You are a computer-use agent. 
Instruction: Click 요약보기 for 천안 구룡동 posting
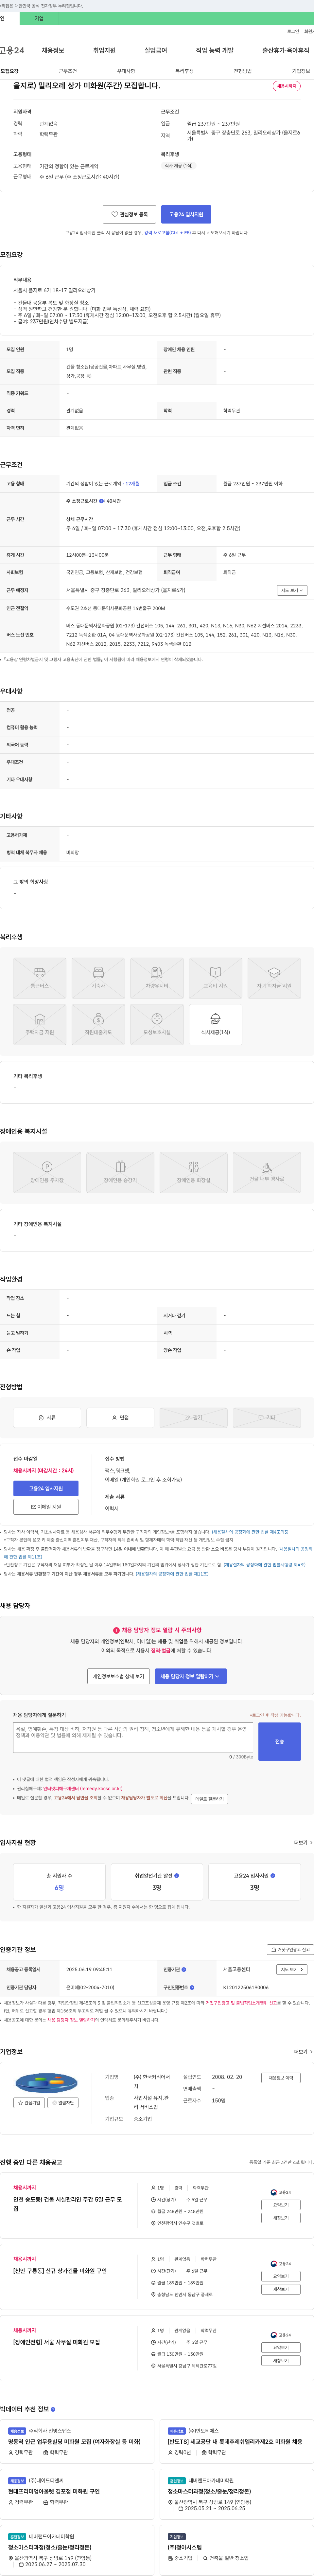pos(281,2276)
